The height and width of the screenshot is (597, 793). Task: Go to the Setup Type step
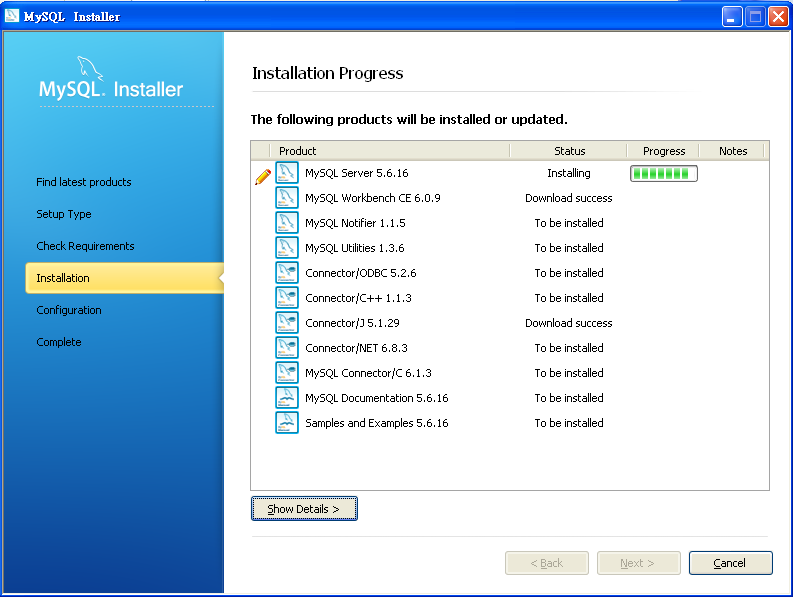coord(64,214)
